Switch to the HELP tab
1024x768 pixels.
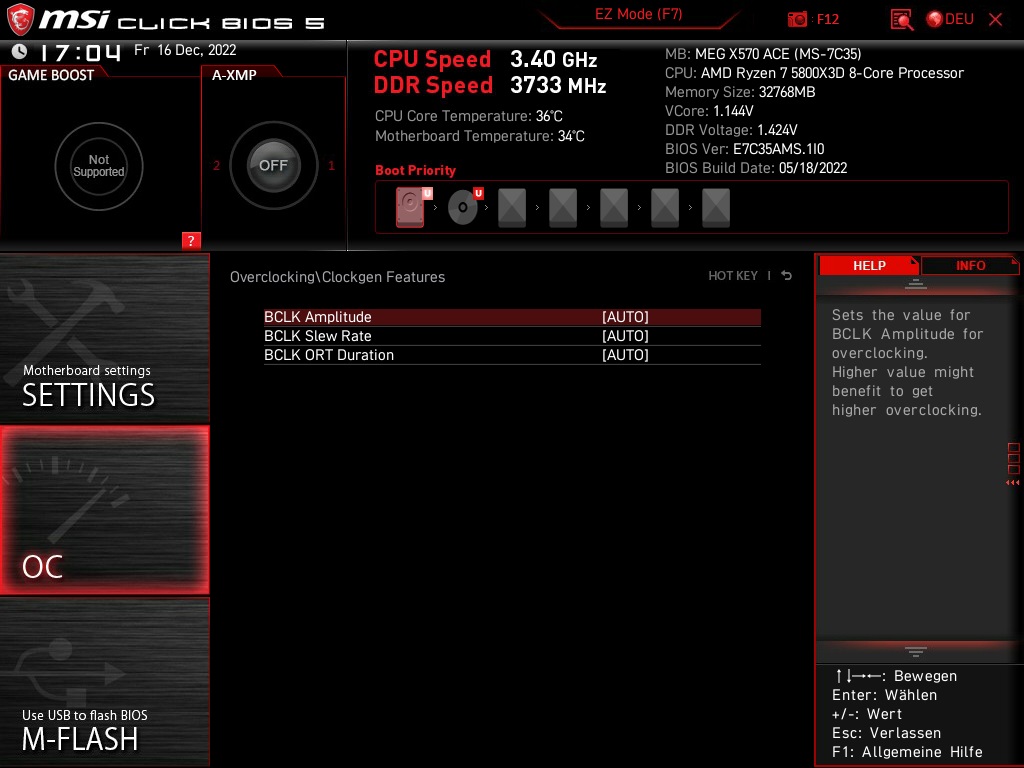(x=869, y=266)
